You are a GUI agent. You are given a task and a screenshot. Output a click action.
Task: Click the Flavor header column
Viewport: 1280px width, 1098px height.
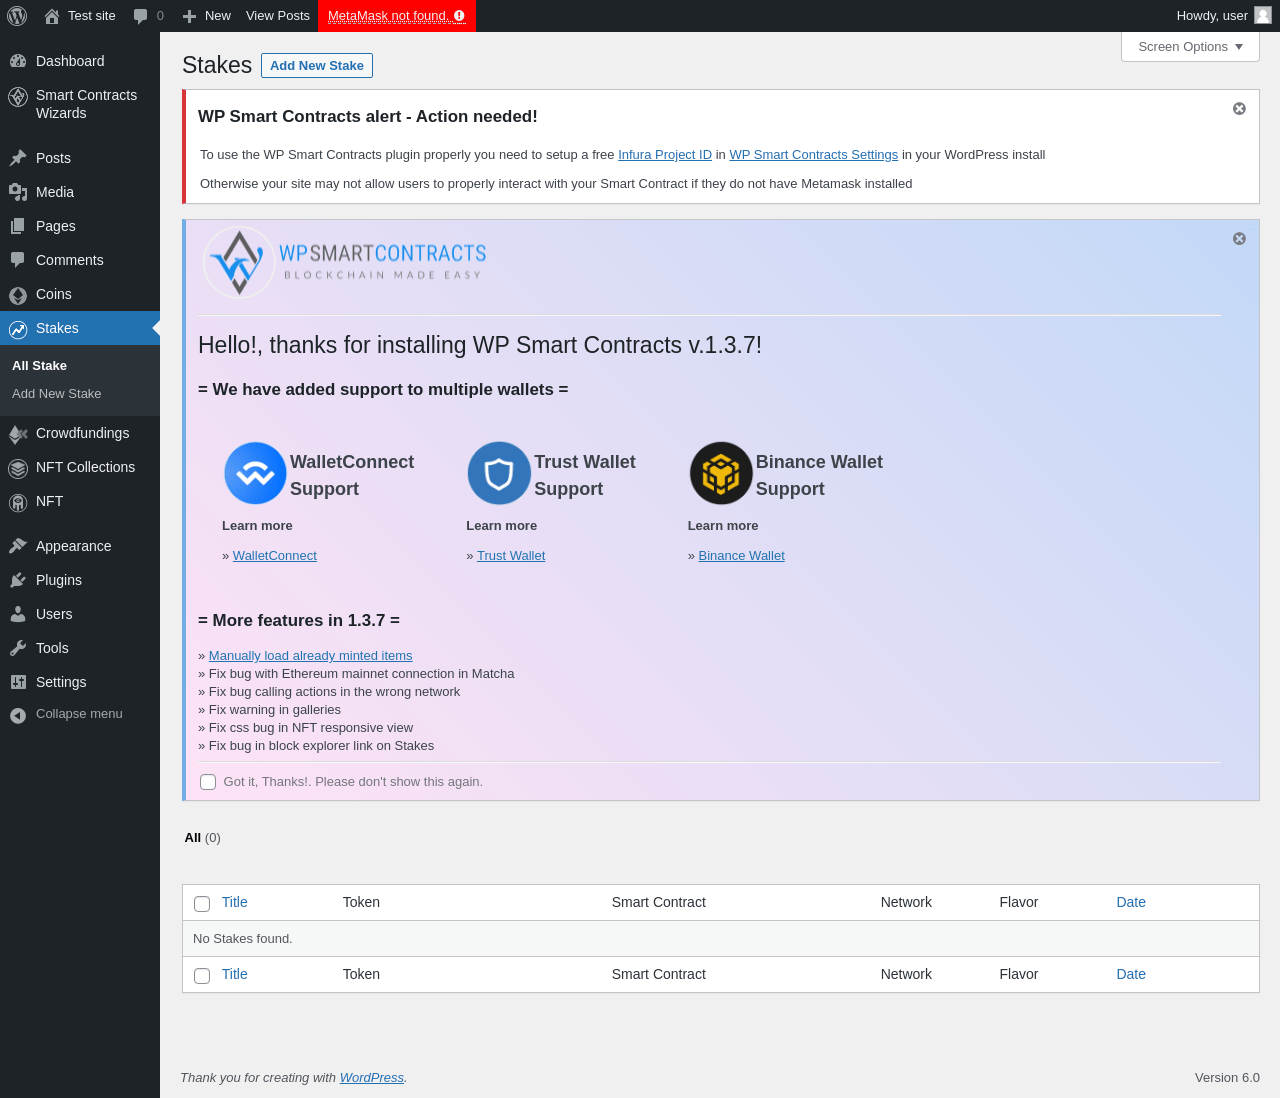[1019, 902]
